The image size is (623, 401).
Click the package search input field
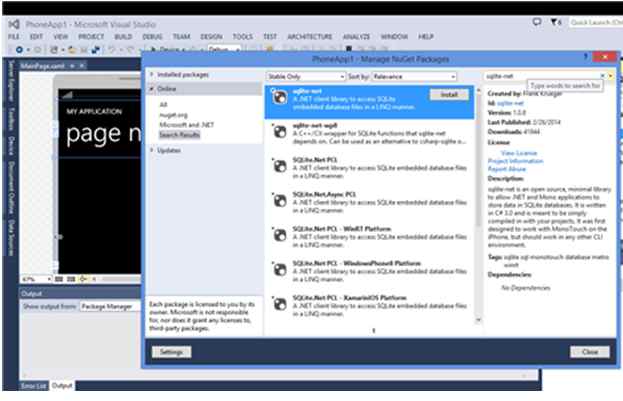point(542,76)
